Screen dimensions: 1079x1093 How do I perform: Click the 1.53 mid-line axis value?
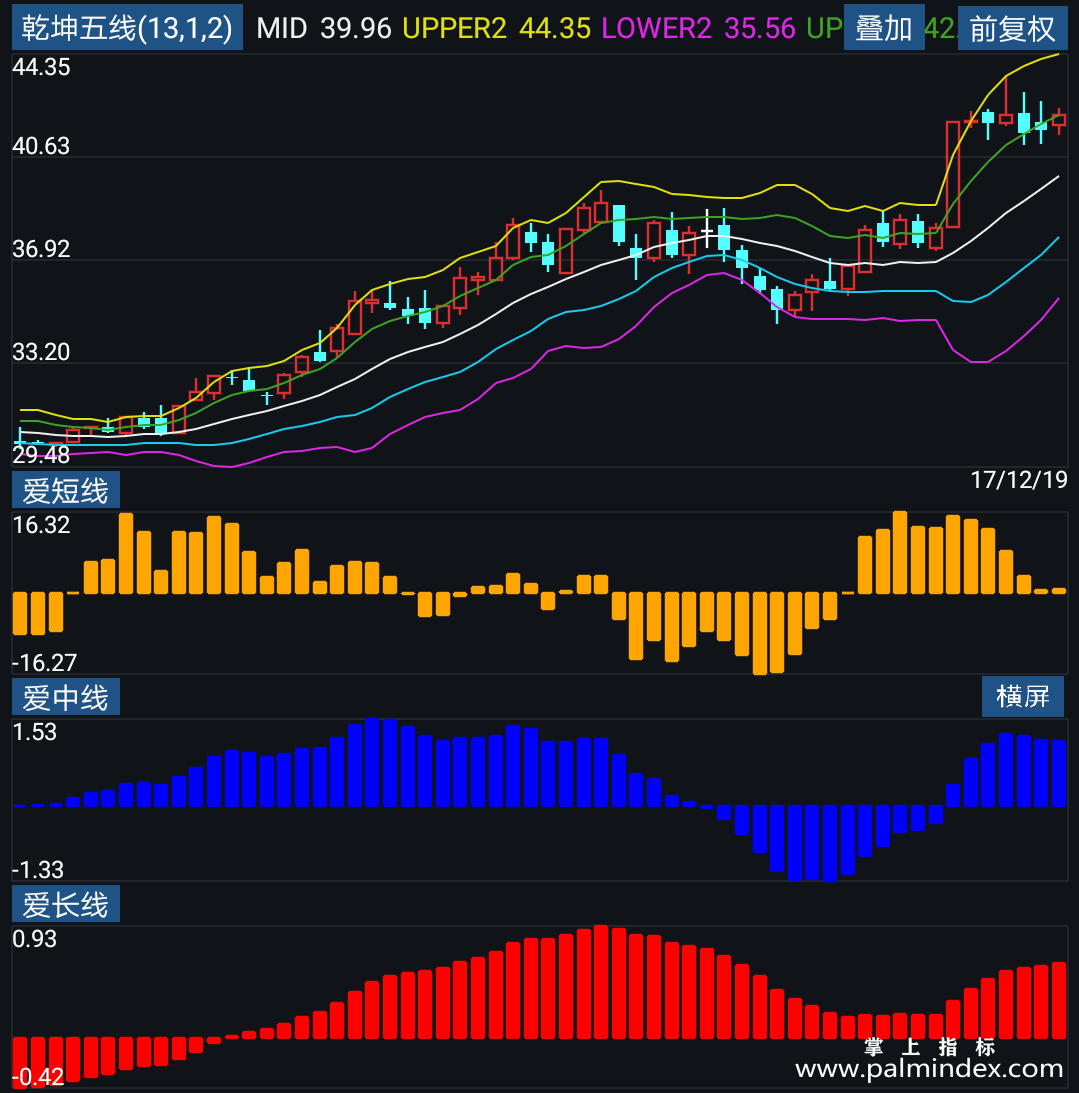pyautogui.click(x=34, y=732)
